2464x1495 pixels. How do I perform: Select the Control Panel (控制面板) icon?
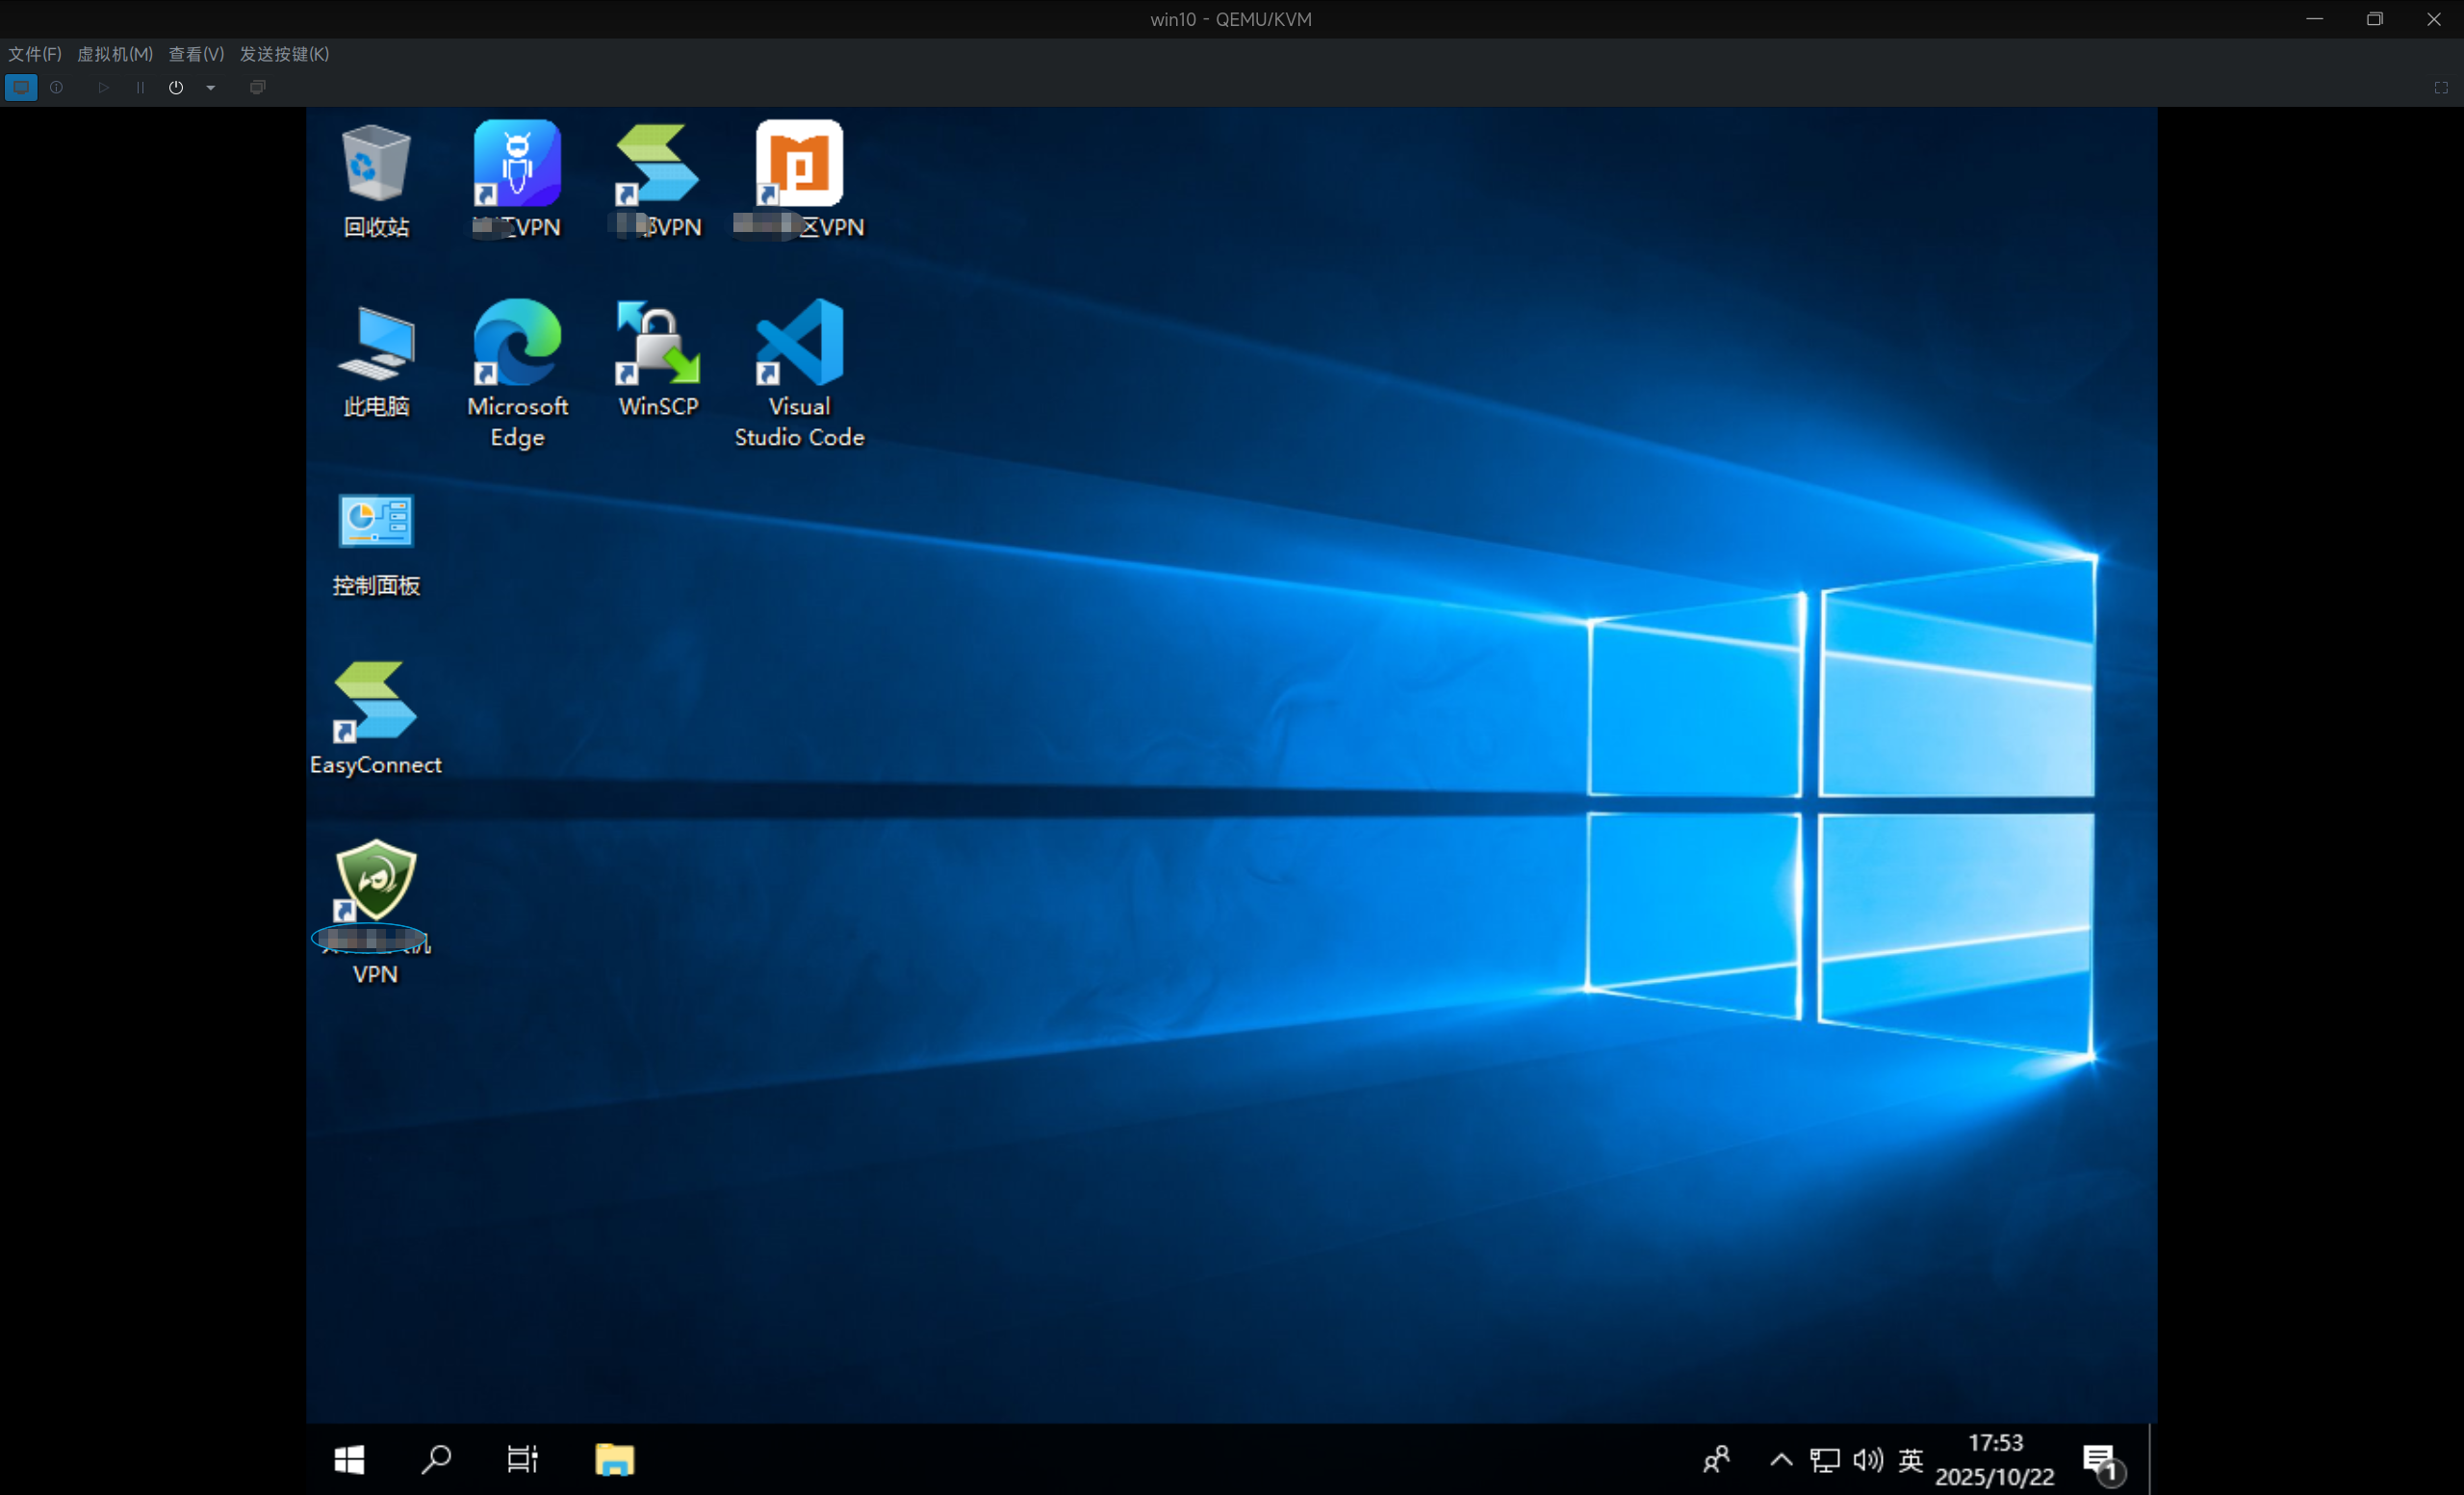376,544
